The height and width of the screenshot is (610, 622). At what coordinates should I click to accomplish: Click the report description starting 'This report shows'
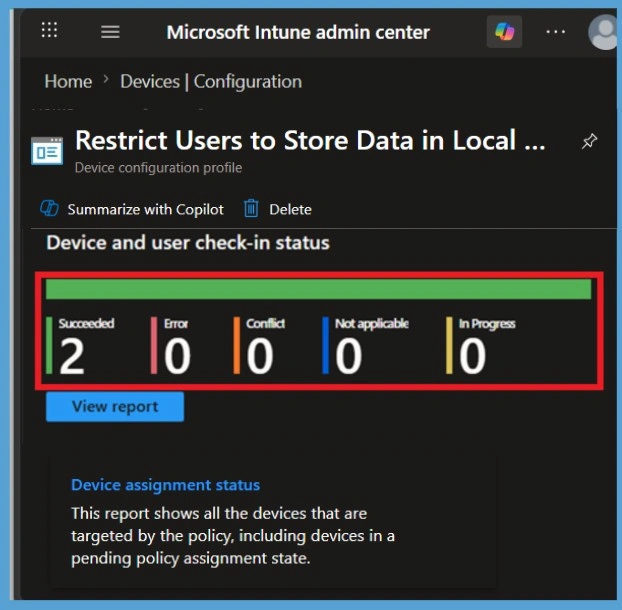coord(233,536)
